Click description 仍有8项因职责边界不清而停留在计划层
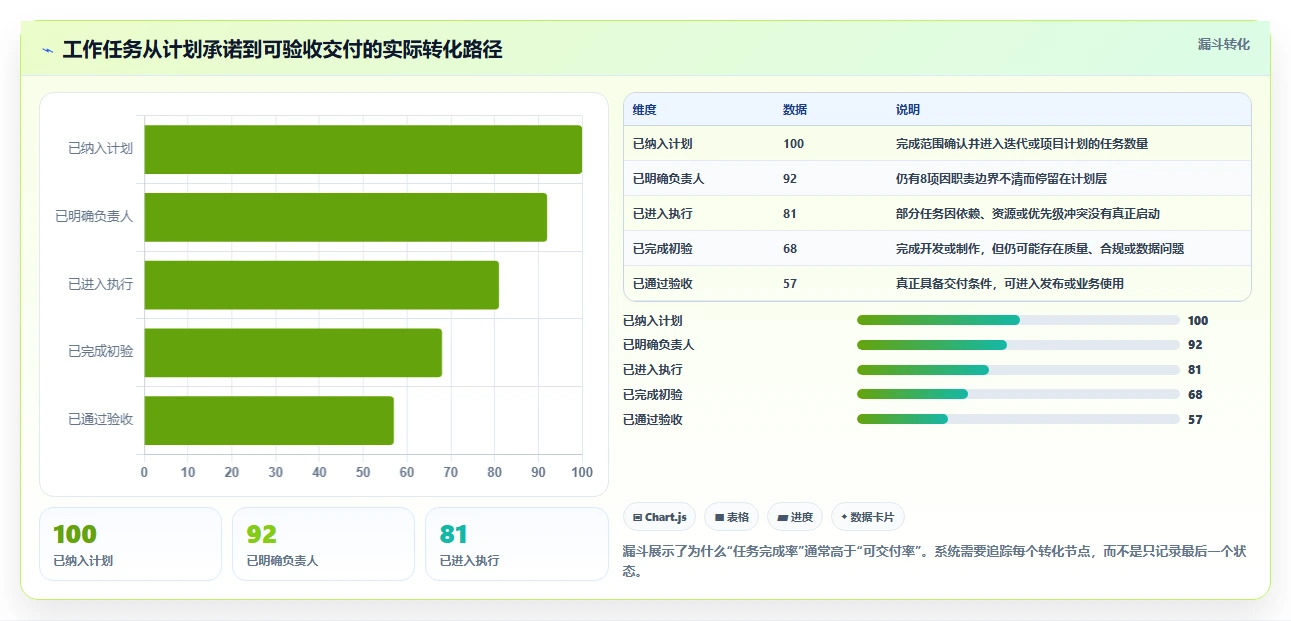The image size is (1291, 621). click(x=1001, y=179)
